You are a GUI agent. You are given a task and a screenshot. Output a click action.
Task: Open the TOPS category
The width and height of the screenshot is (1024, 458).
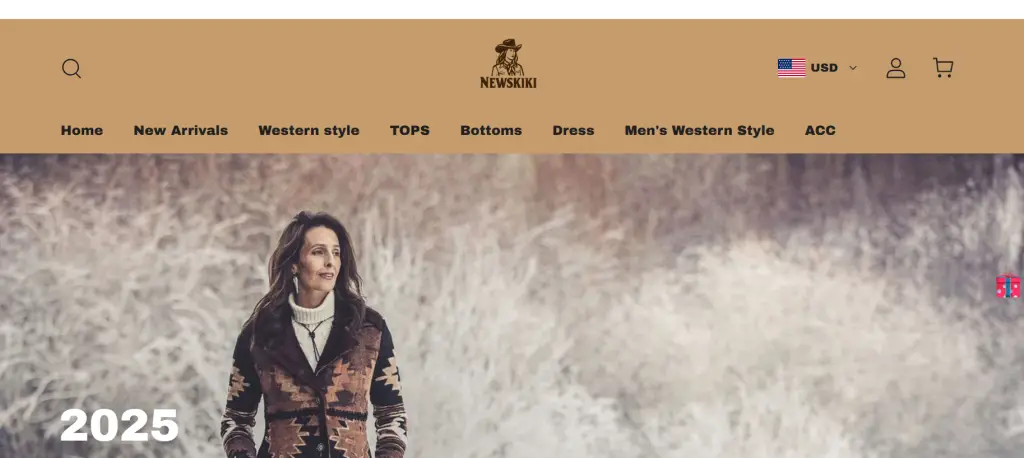tap(409, 130)
